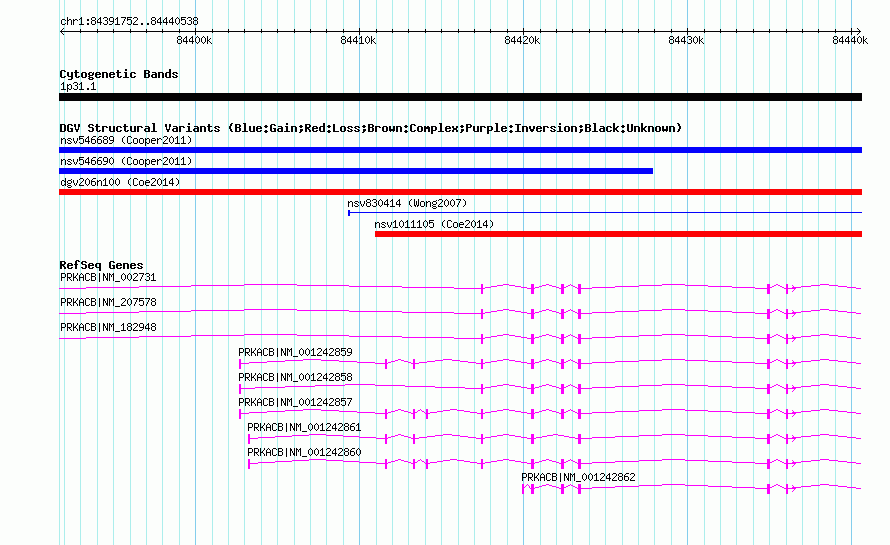The width and height of the screenshot is (890, 545).
Task: Click the black 1p31.1 cytogenetic band bar
Action: tap(460, 97)
